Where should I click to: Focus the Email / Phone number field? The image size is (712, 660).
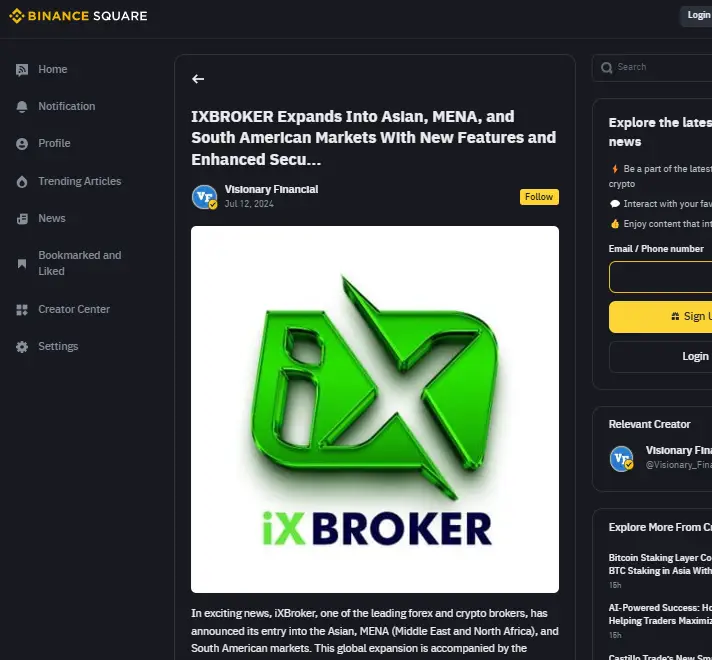660,277
